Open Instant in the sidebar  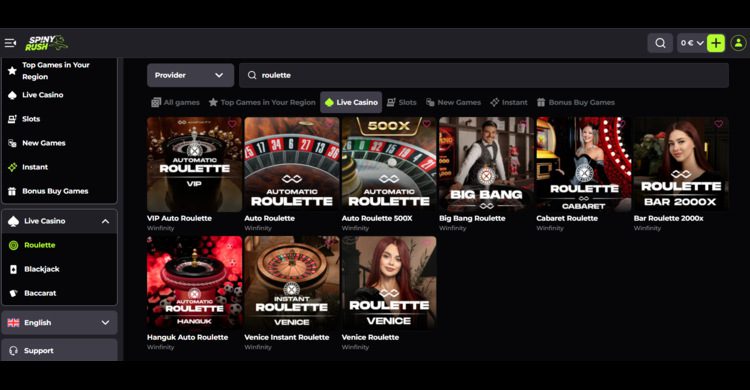59,167
